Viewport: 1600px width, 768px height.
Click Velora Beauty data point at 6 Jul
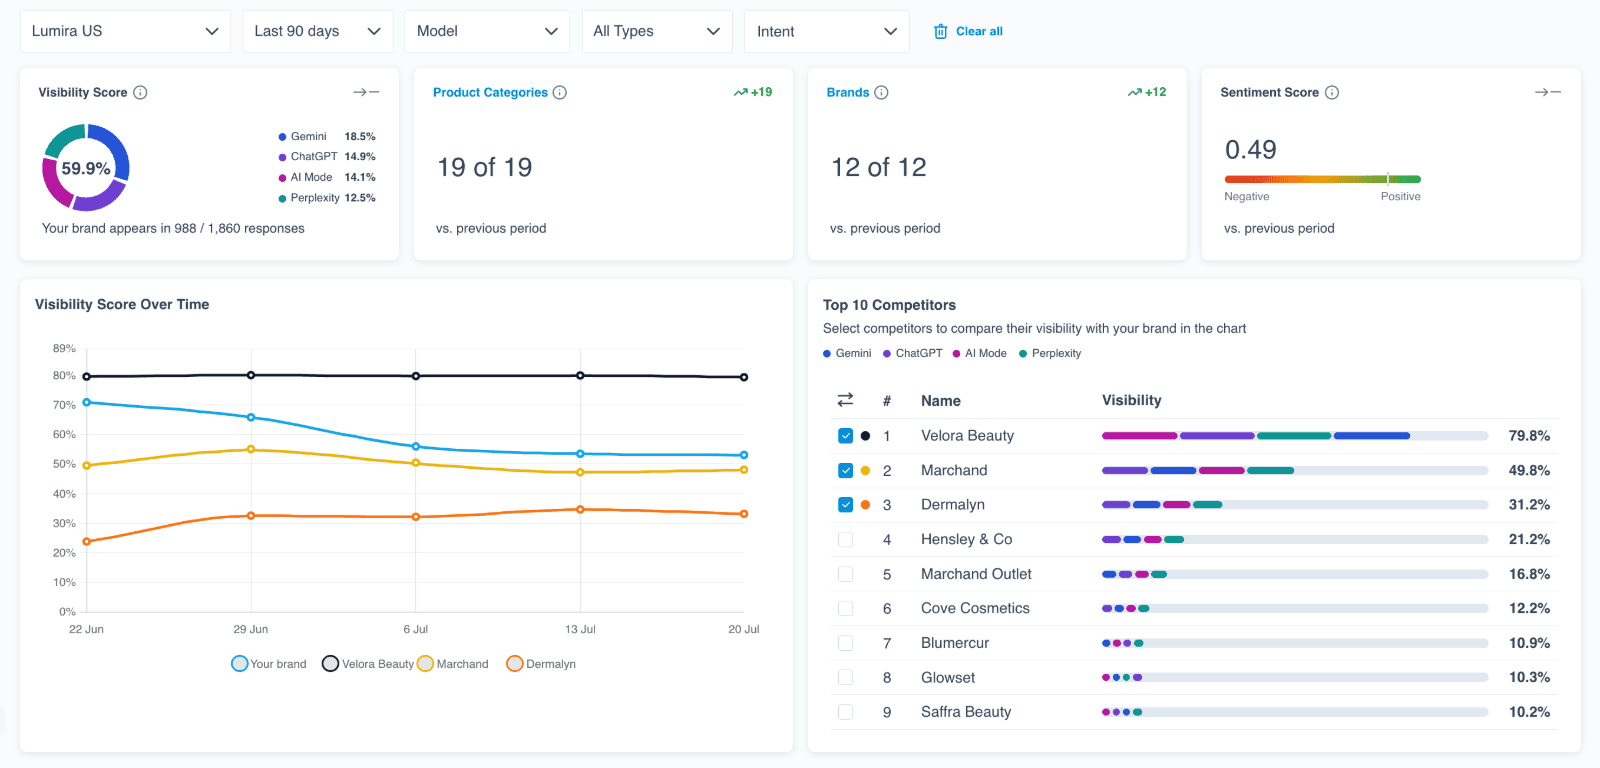(x=416, y=376)
